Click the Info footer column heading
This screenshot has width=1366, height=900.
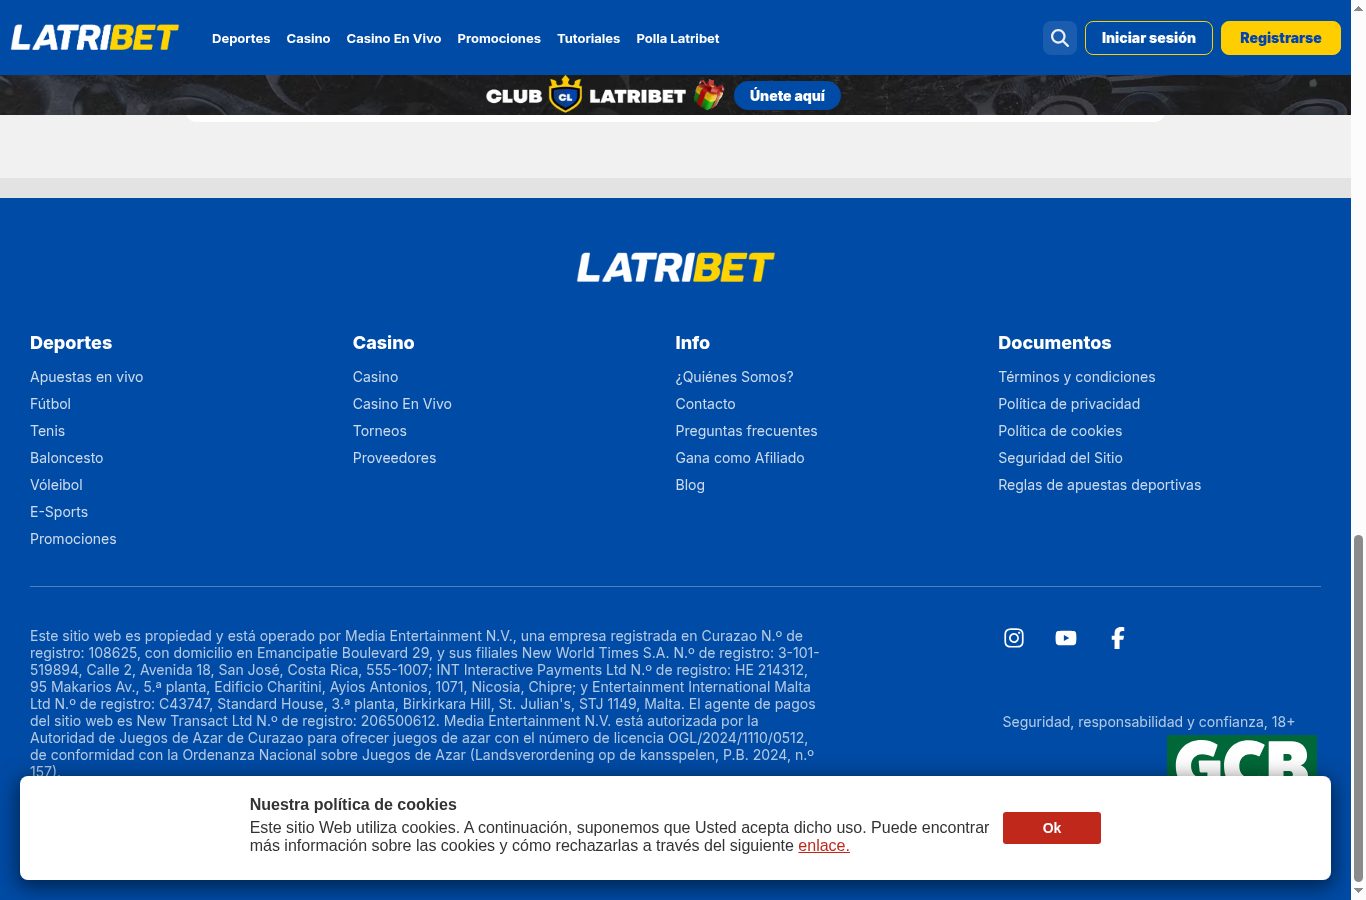693,343
